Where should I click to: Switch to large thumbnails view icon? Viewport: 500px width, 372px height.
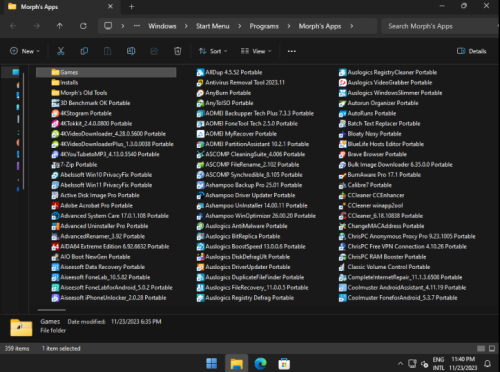tap(492, 349)
